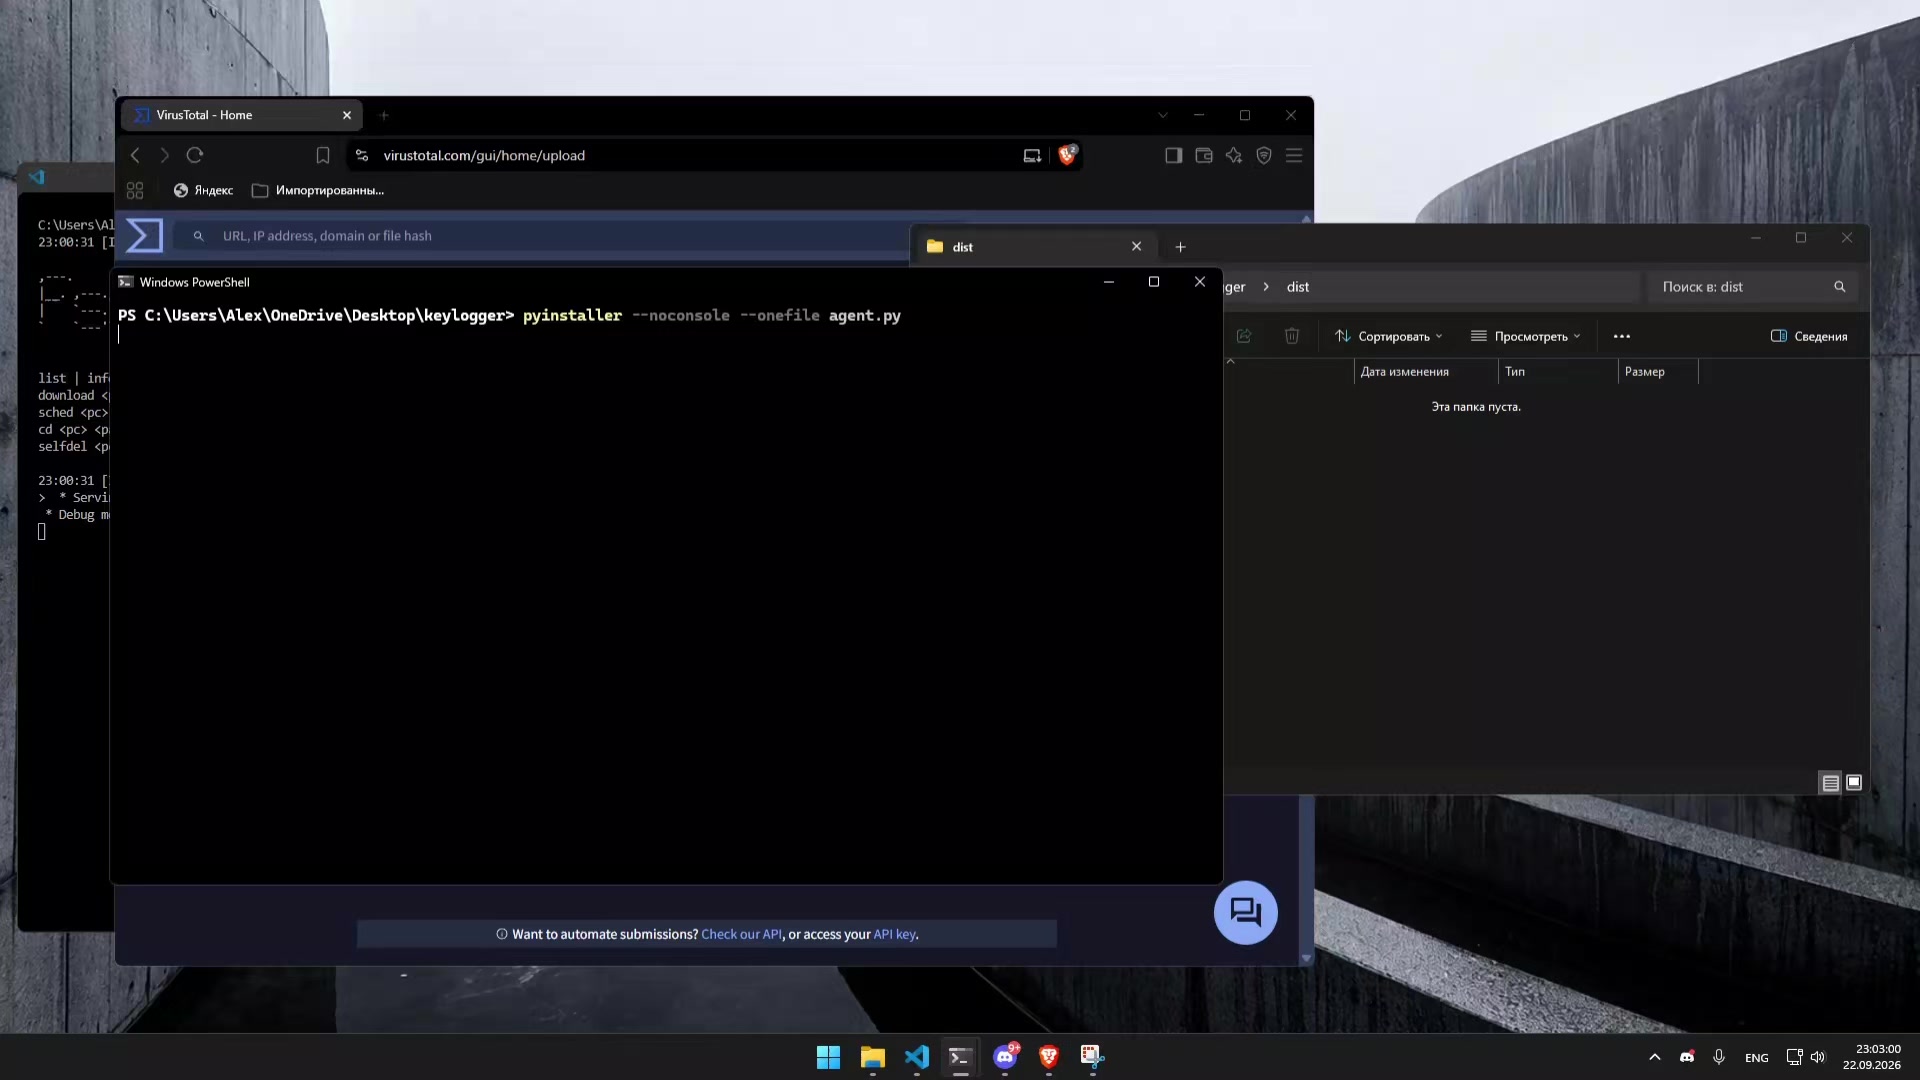This screenshot has height=1080, width=1920.
Task: Click the site information icon before the URL
Action: (x=362, y=155)
